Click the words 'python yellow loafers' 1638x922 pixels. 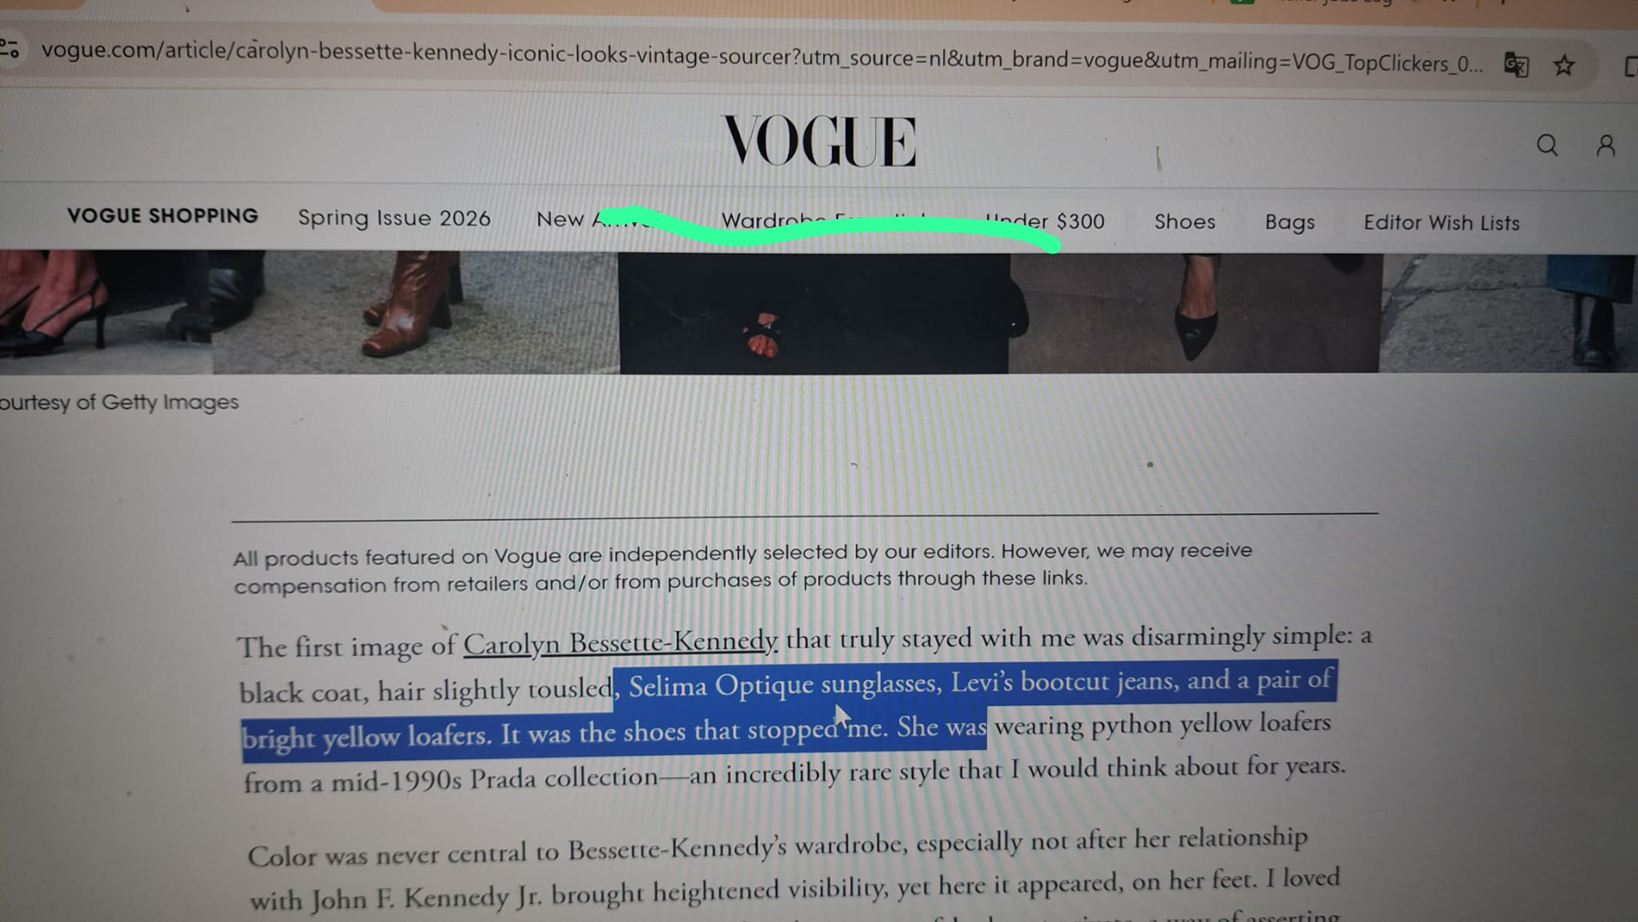pyautogui.click(x=1211, y=722)
